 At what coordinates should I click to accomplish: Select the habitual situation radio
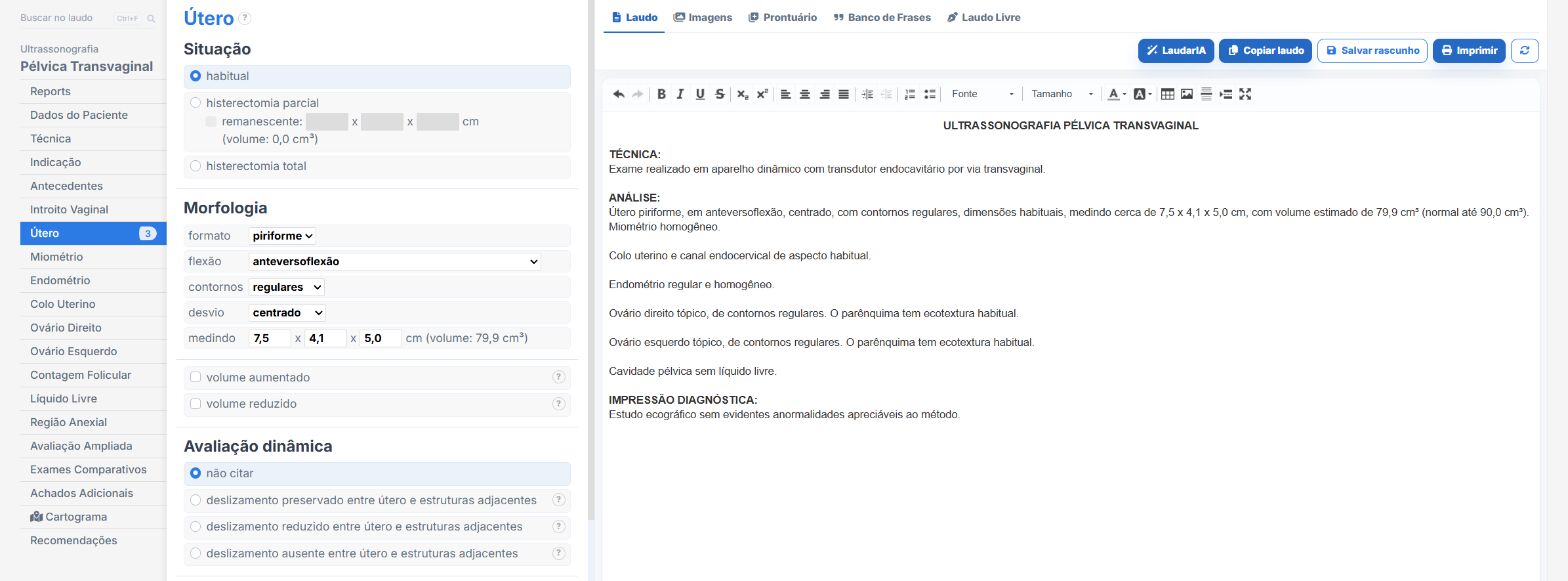click(x=196, y=76)
